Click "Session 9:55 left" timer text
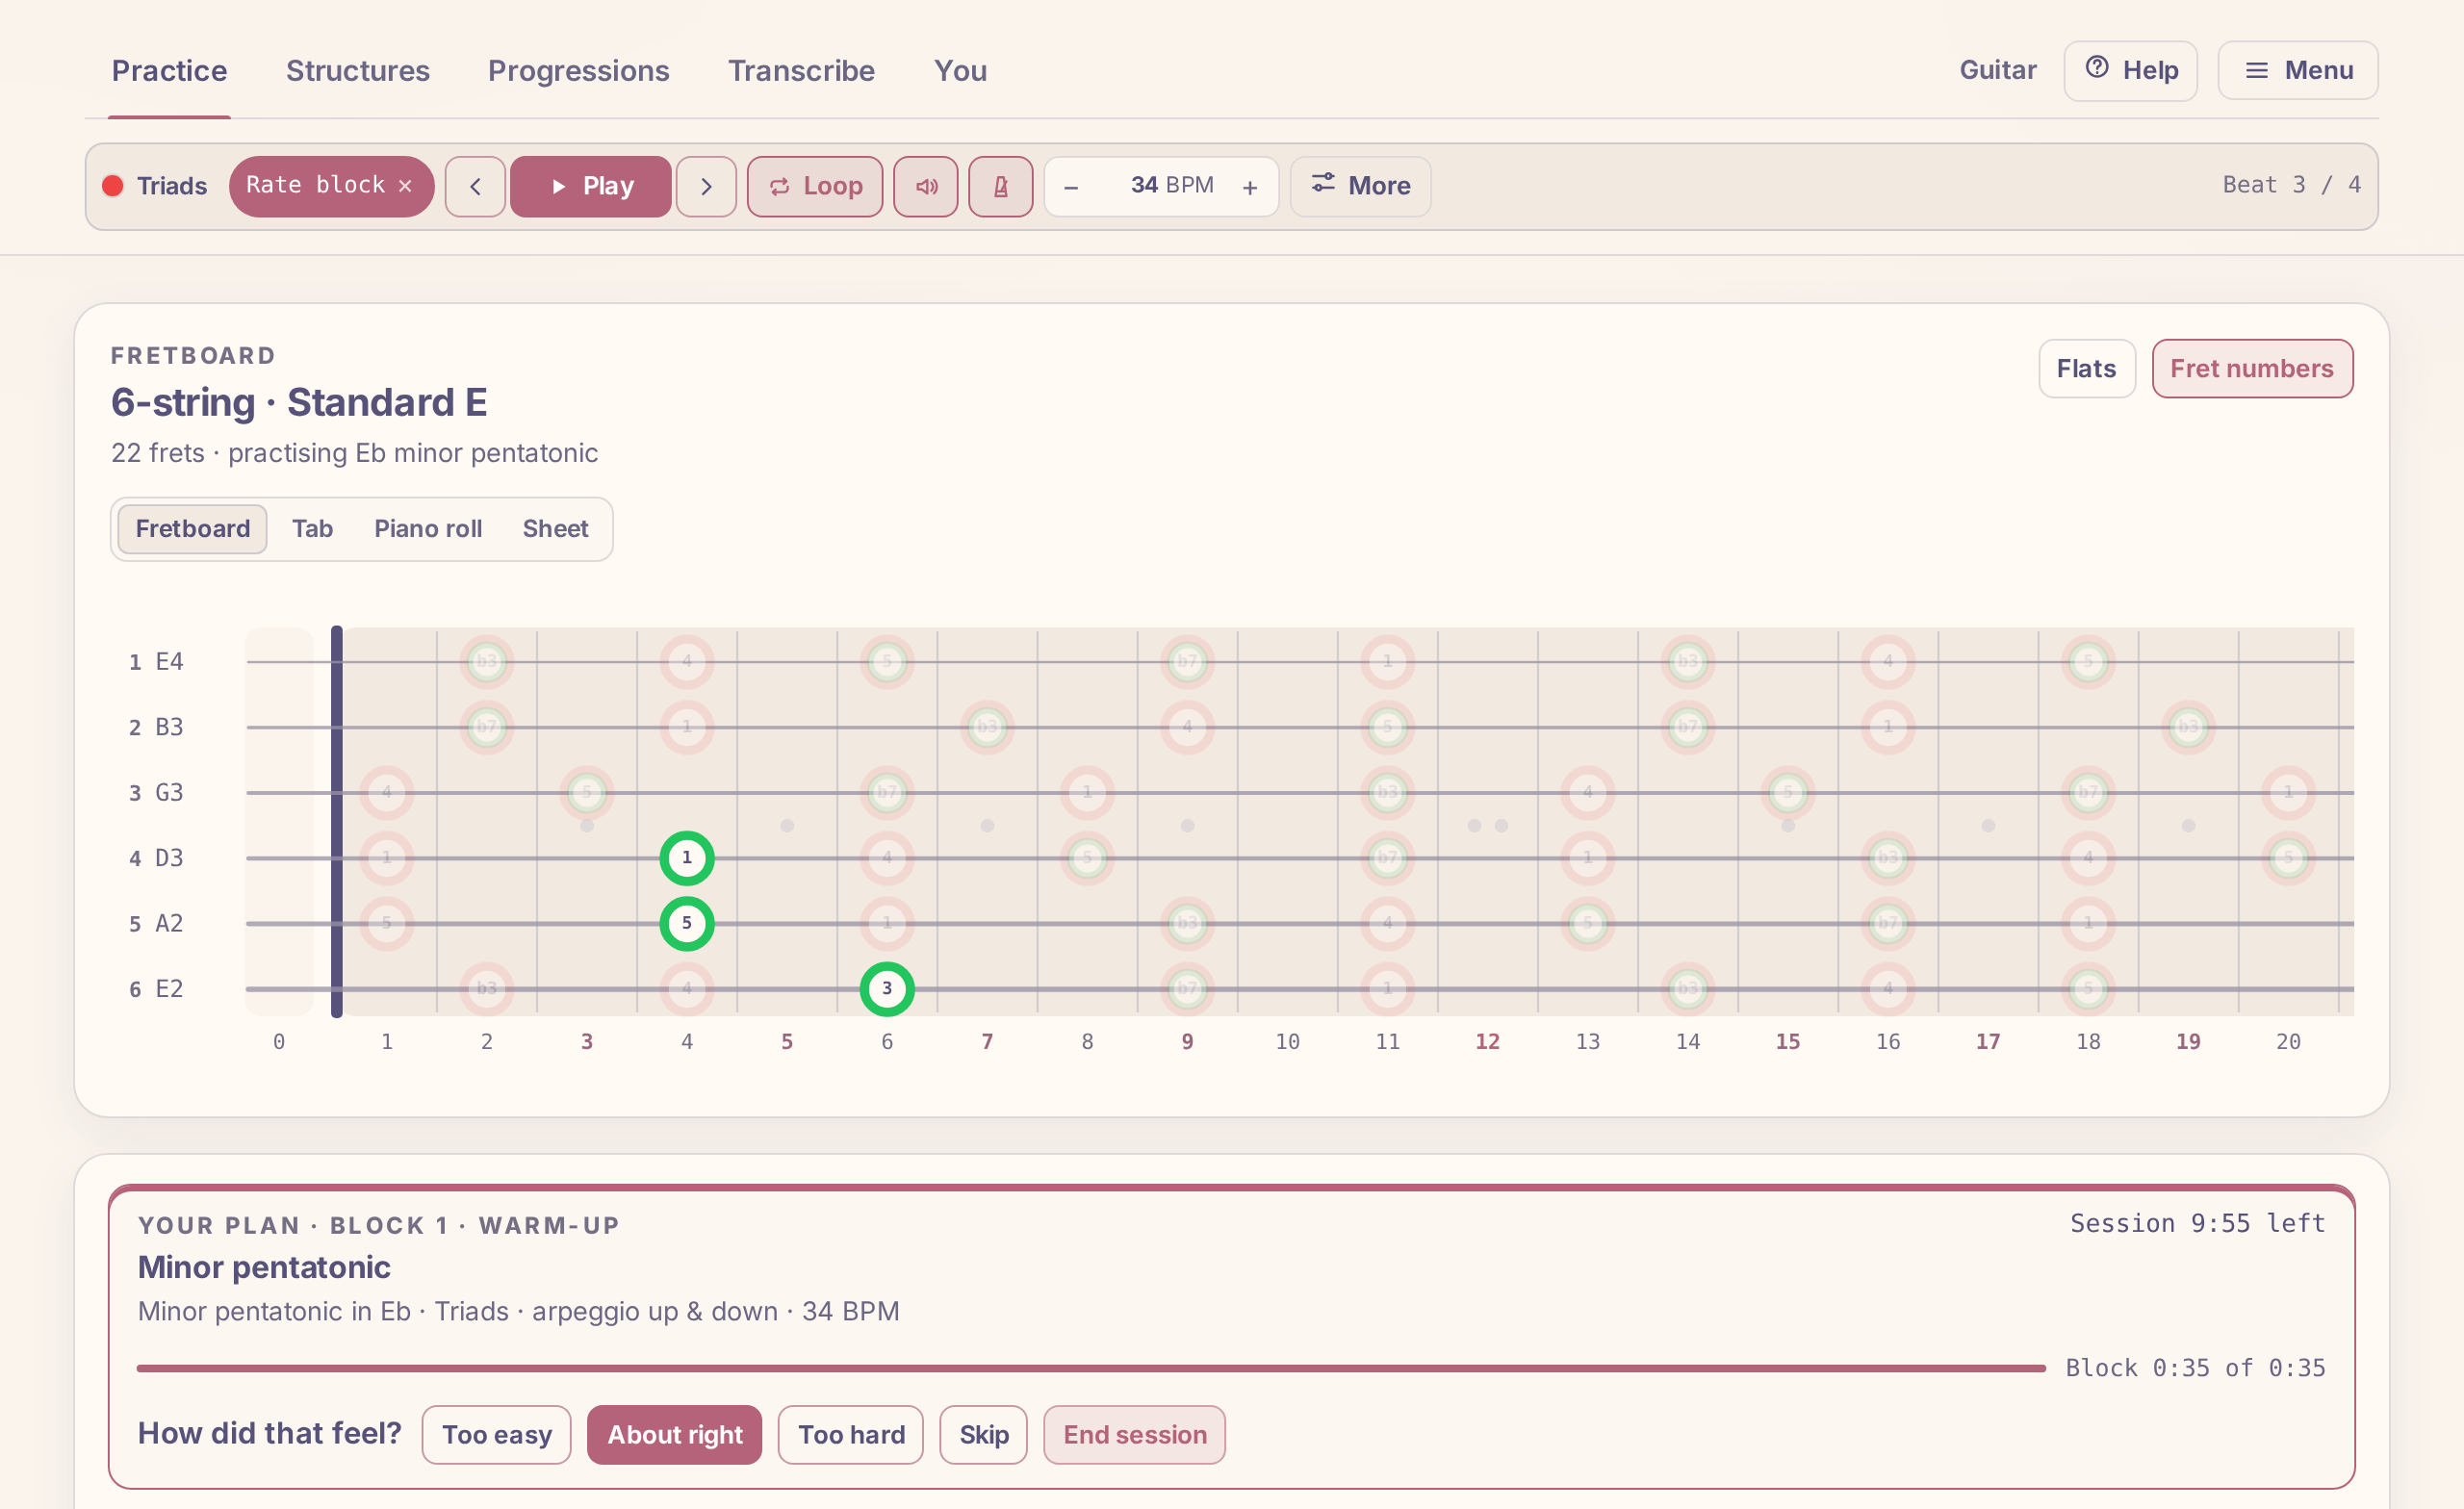The height and width of the screenshot is (1509, 2464). [2197, 1223]
